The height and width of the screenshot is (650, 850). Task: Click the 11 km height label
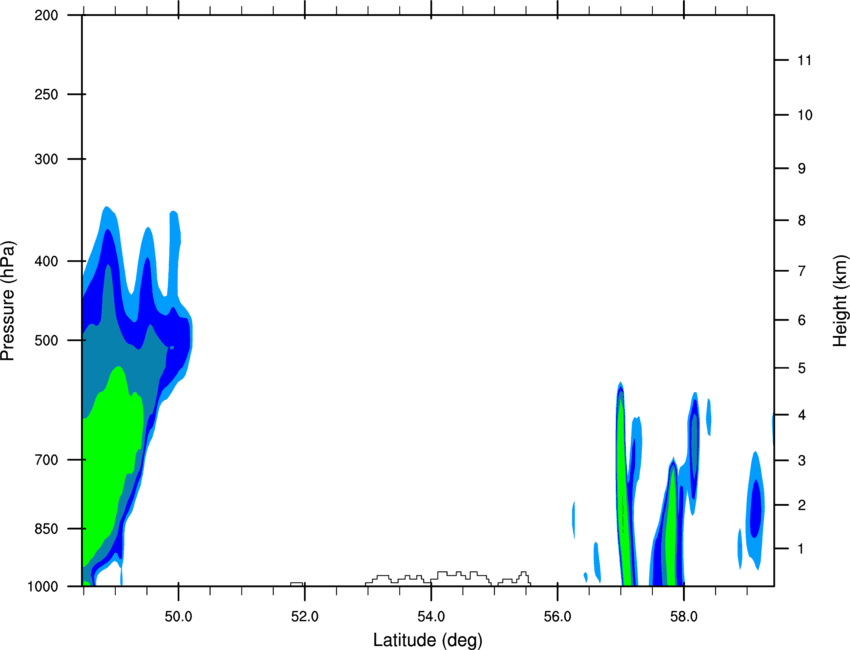pos(804,60)
